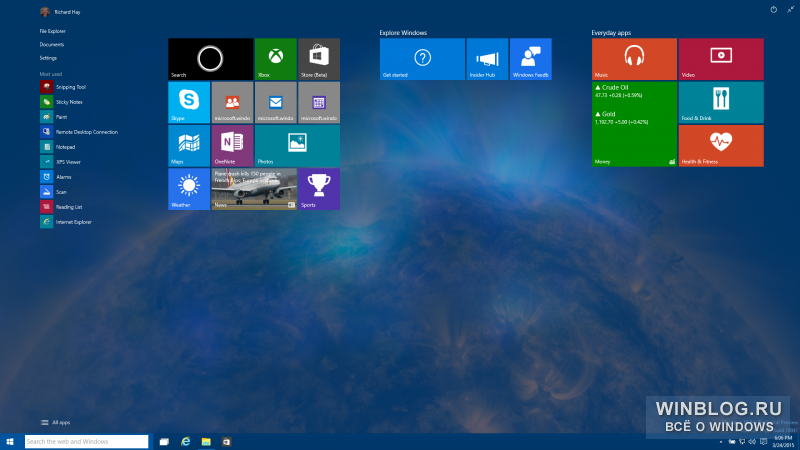800x450 pixels.
Task: Click the taskbar clock and date
Action: pos(783,442)
